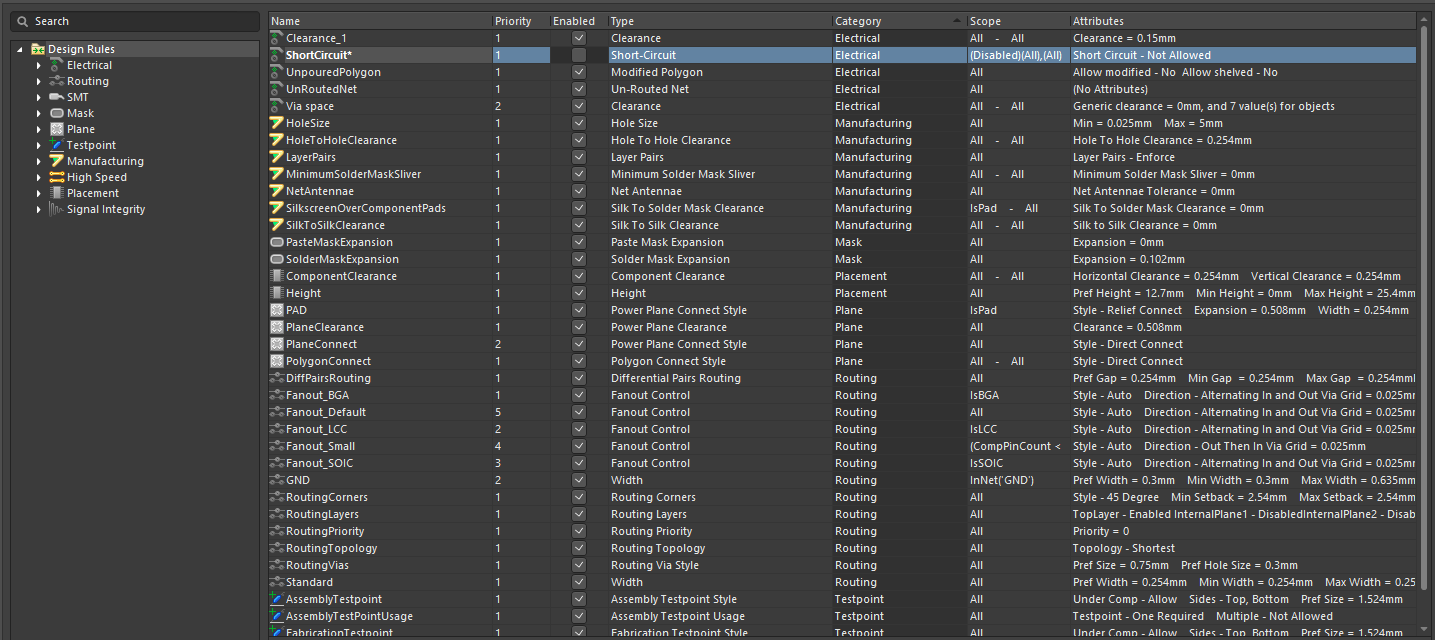
Task: Click the Manufacturing icon in rules tree
Action: (x=57, y=161)
